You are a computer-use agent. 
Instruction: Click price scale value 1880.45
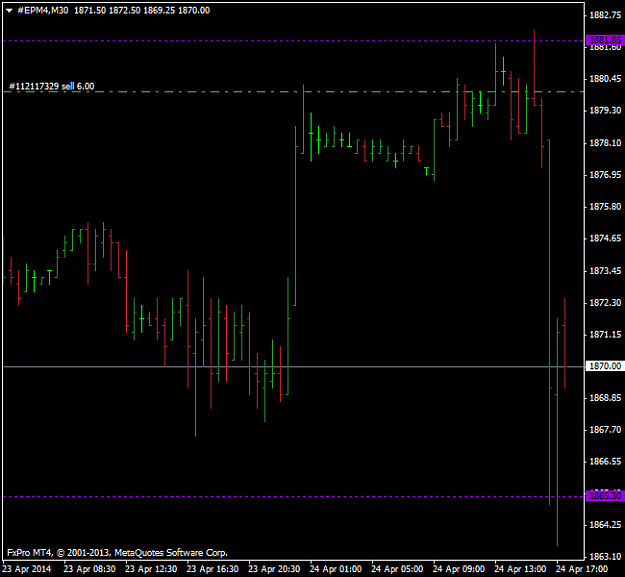pyautogui.click(x=605, y=79)
